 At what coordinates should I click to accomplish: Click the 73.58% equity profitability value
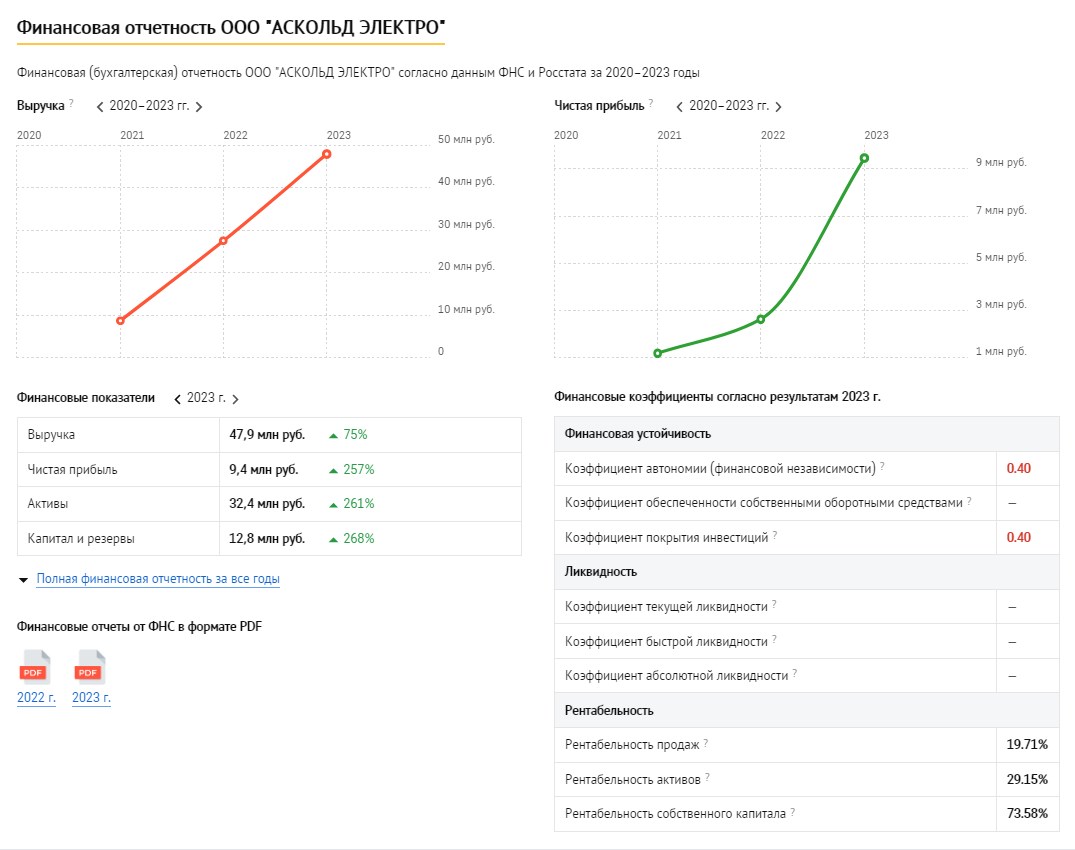(1027, 814)
